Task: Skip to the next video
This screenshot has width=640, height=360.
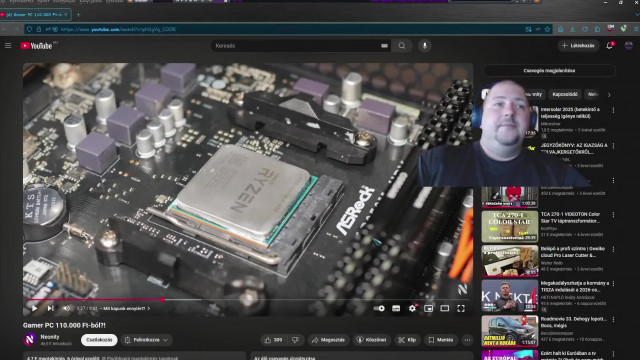Action: pyautogui.click(x=51, y=308)
